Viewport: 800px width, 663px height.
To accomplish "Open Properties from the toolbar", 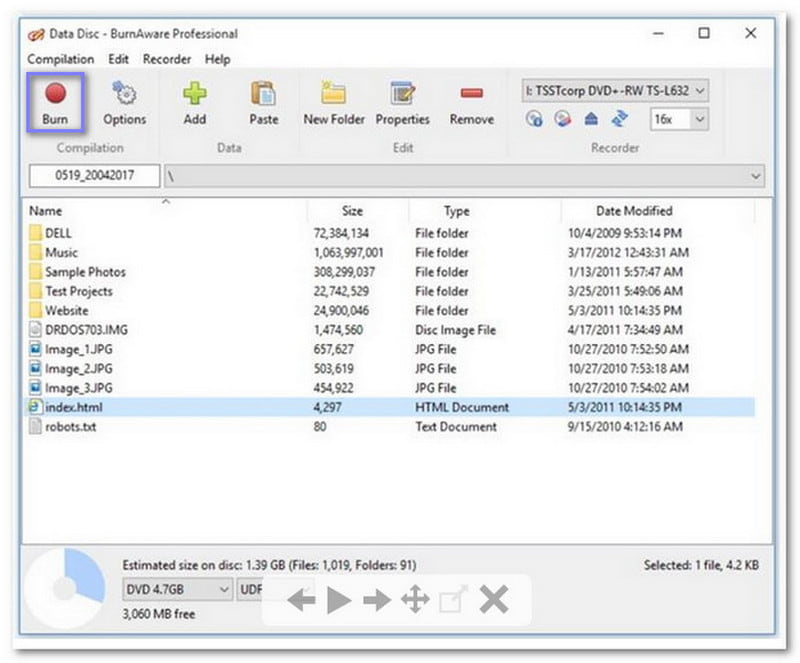I will (402, 104).
